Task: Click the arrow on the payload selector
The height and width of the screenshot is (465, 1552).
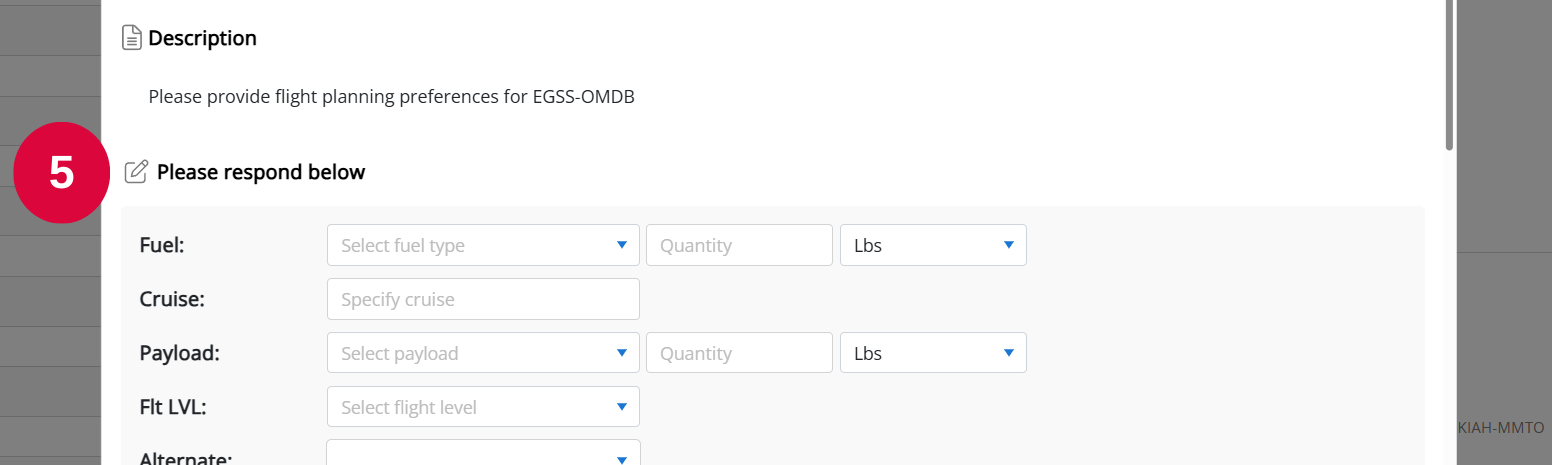Action: (x=622, y=353)
